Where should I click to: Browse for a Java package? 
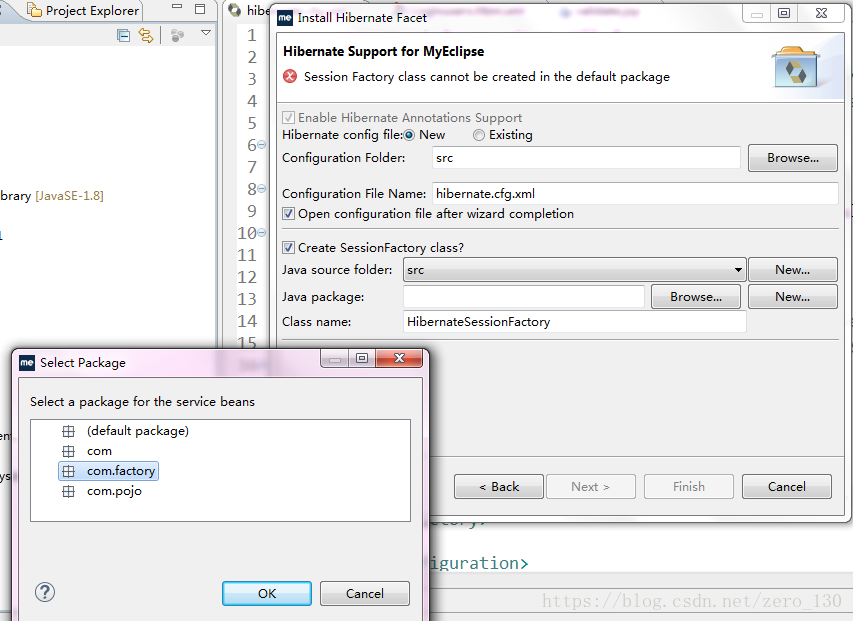tap(696, 297)
